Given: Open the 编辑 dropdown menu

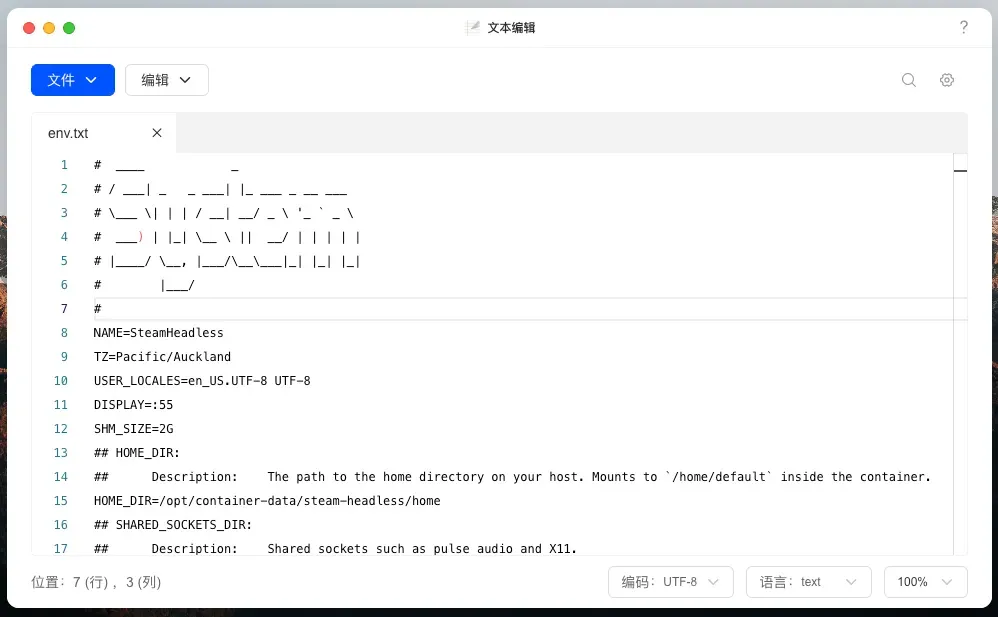Looking at the screenshot, I should click(166, 80).
